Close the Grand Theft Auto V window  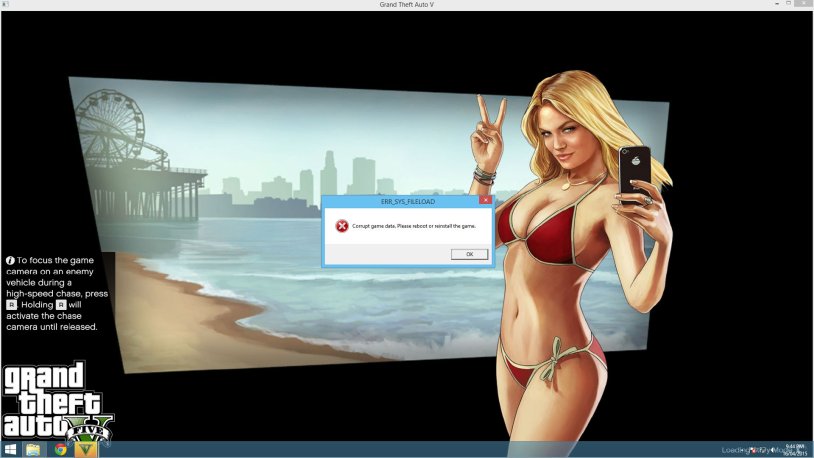pos(805,4)
